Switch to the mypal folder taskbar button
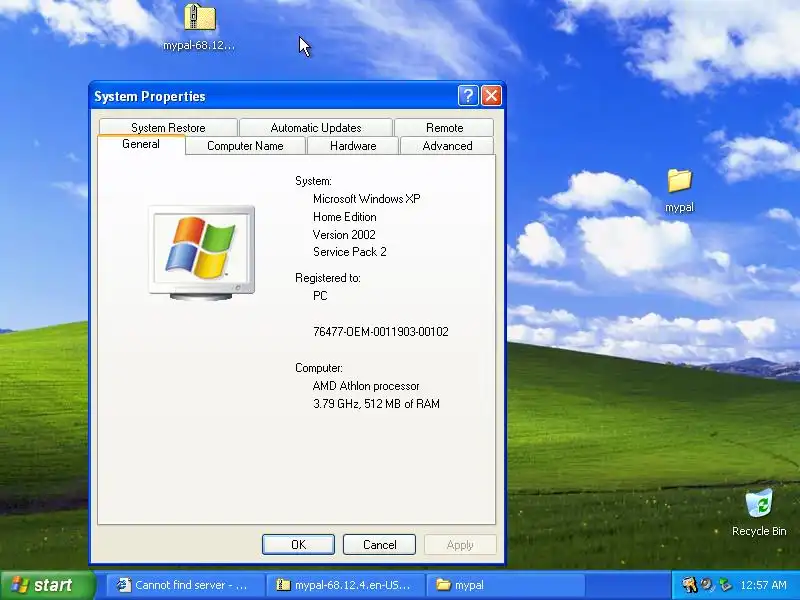 coord(504,585)
